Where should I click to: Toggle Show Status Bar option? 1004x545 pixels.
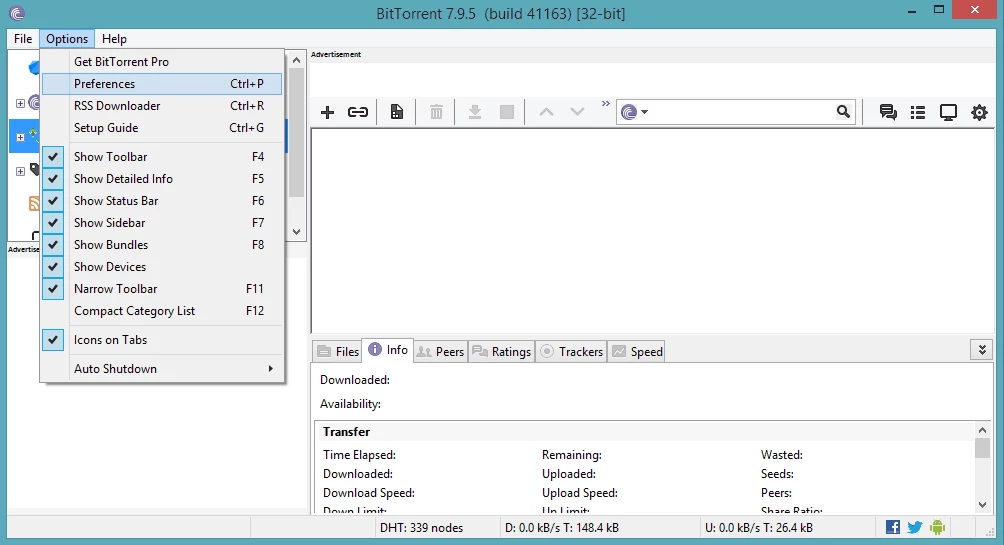(x=115, y=201)
